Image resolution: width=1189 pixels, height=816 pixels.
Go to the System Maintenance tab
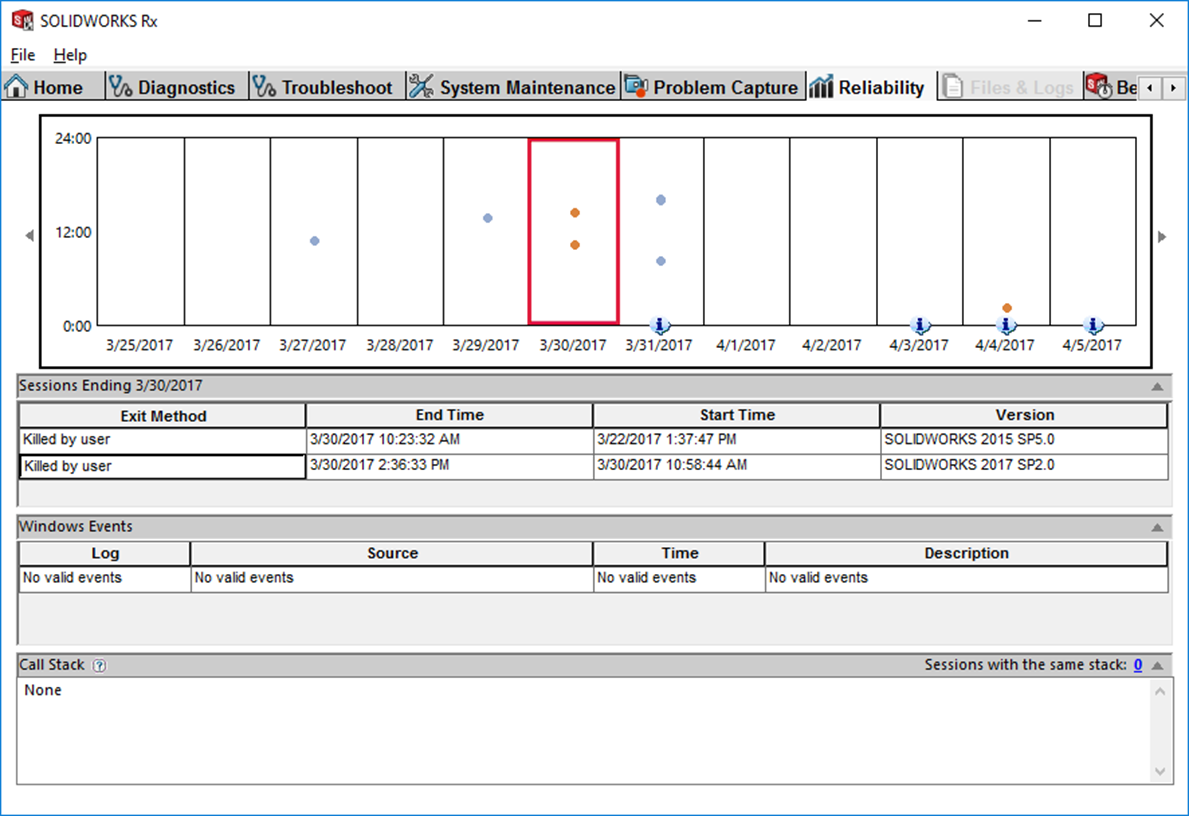click(513, 88)
